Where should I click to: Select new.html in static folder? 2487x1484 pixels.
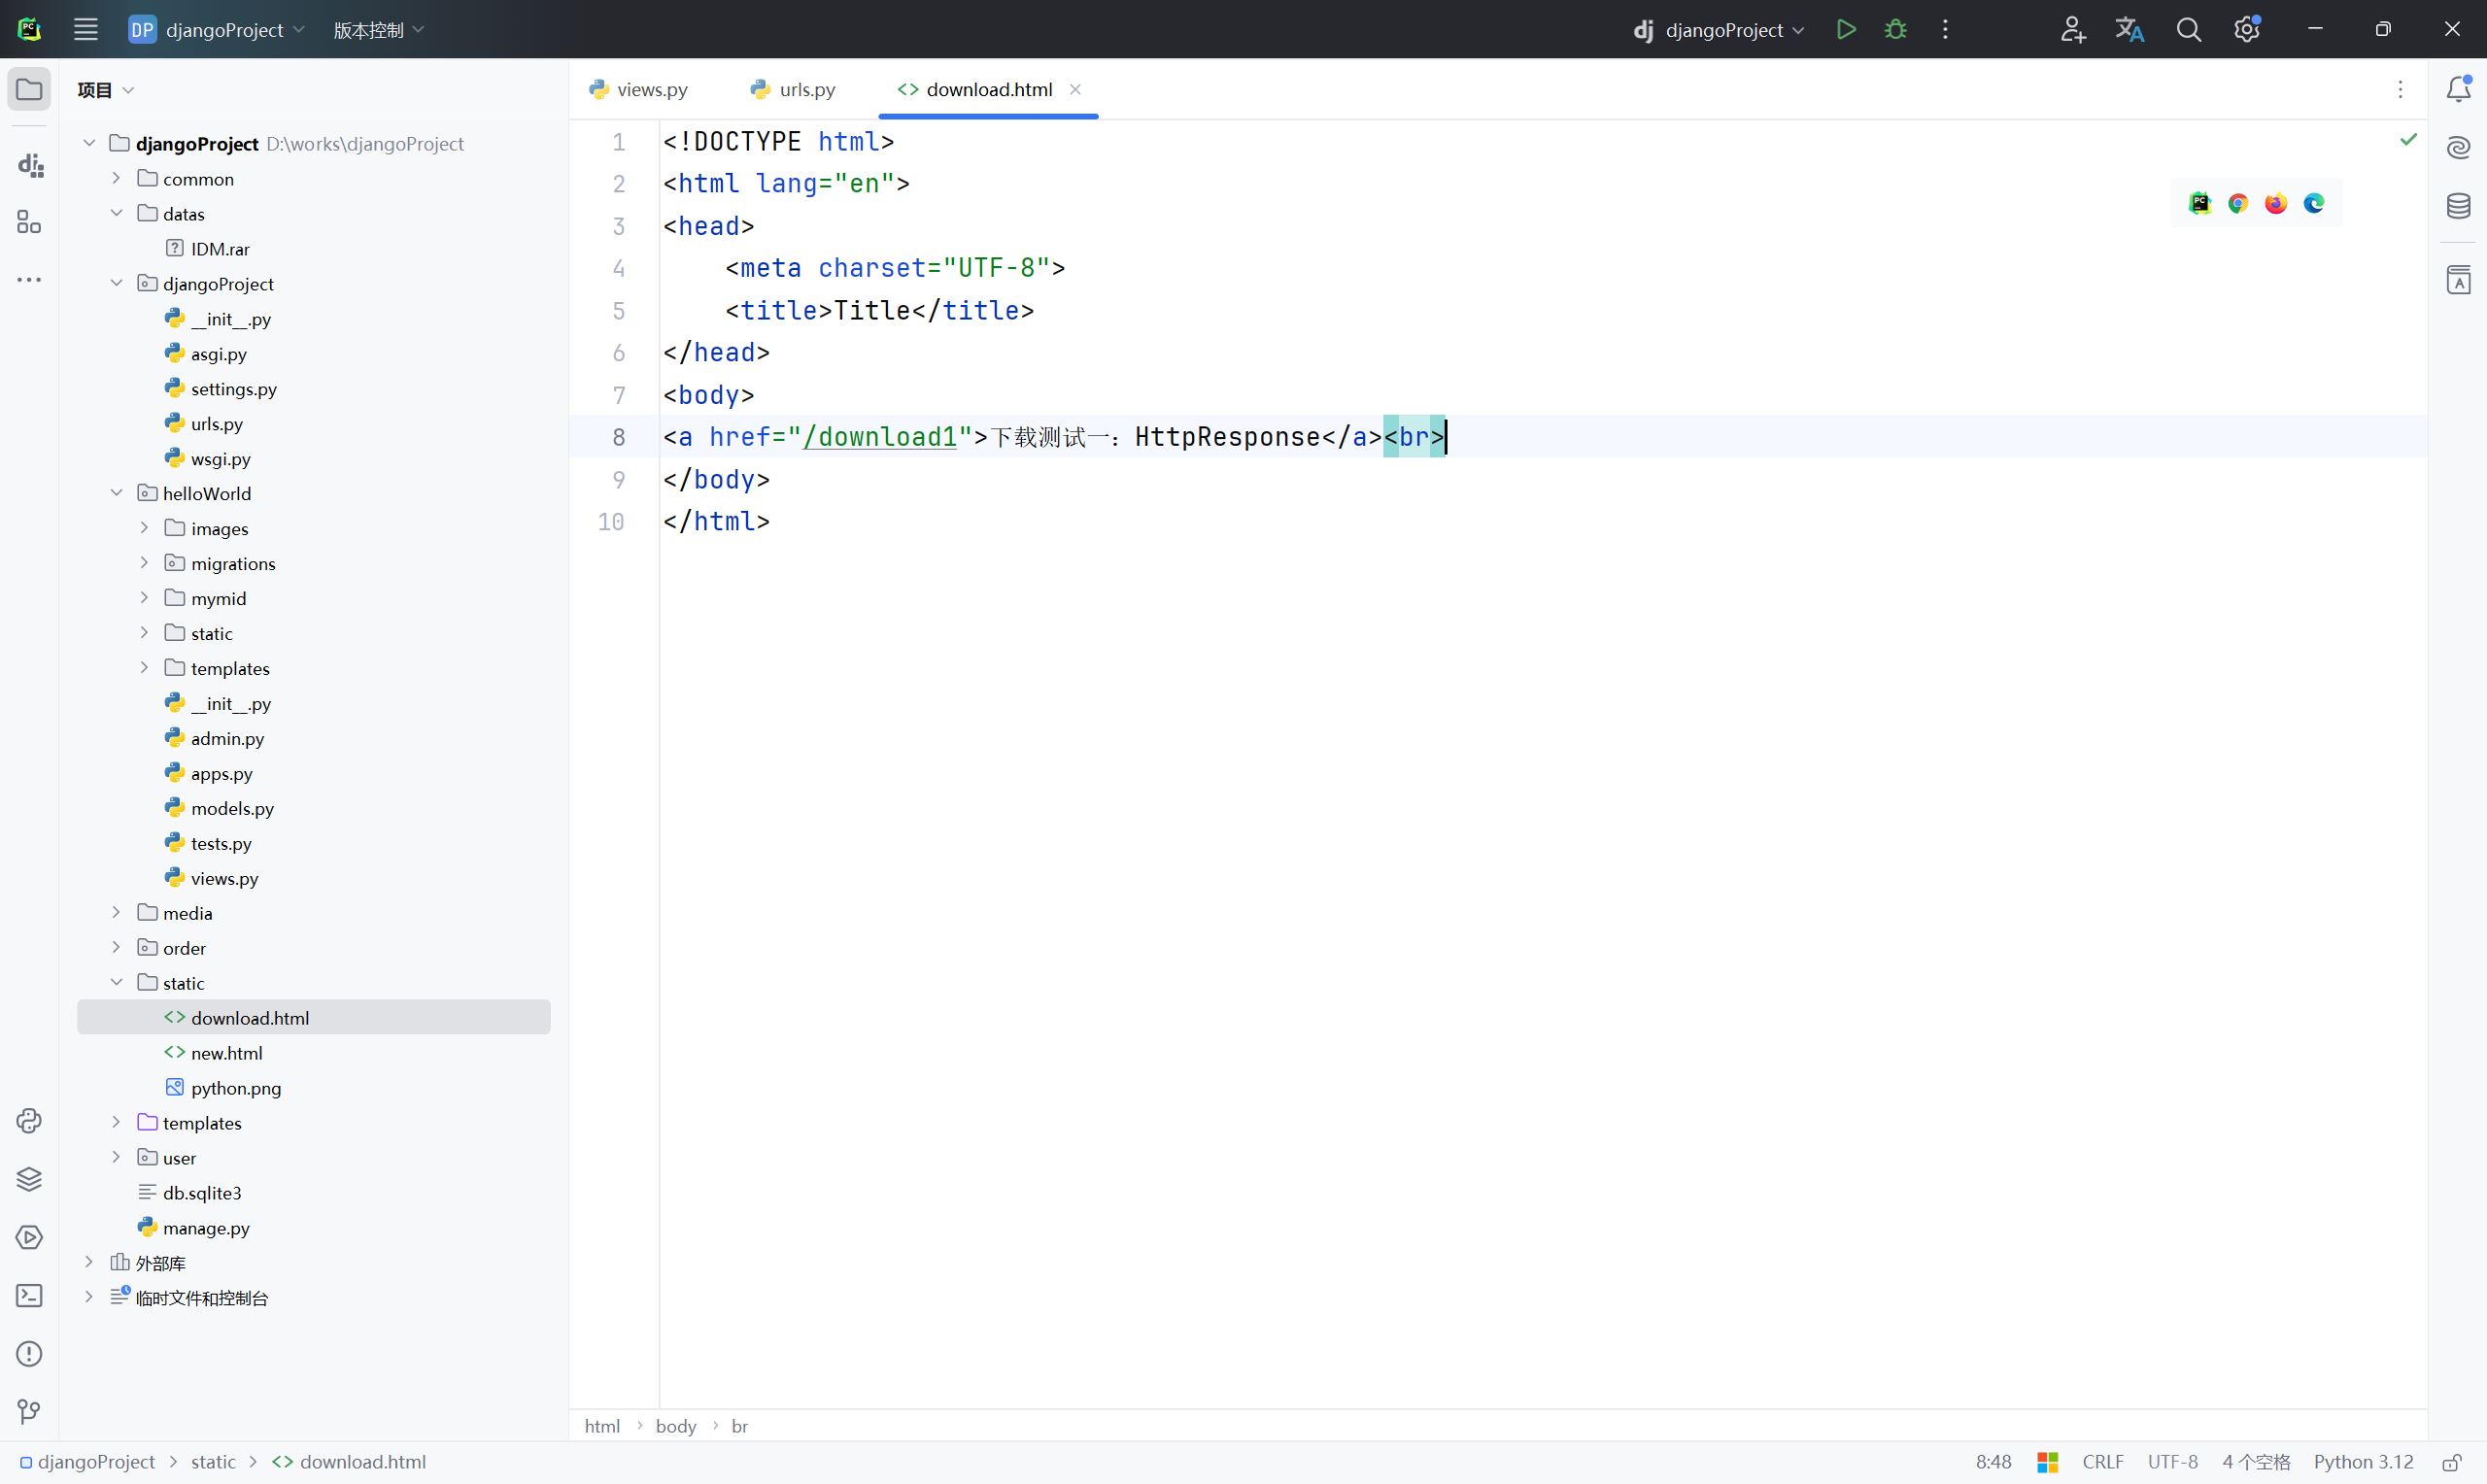tap(226, 1053)
